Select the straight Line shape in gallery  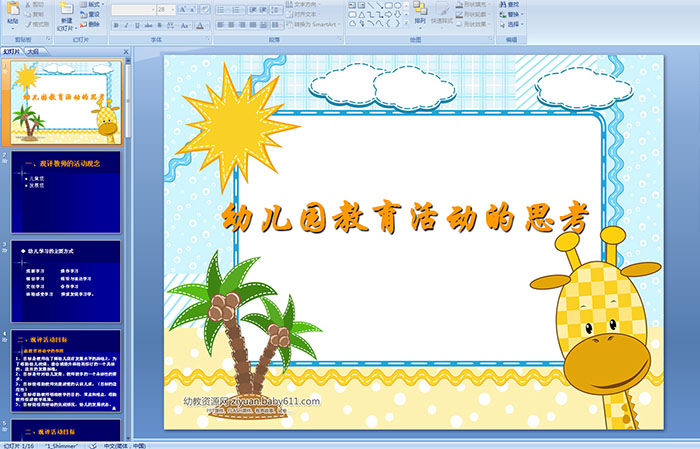371,5
